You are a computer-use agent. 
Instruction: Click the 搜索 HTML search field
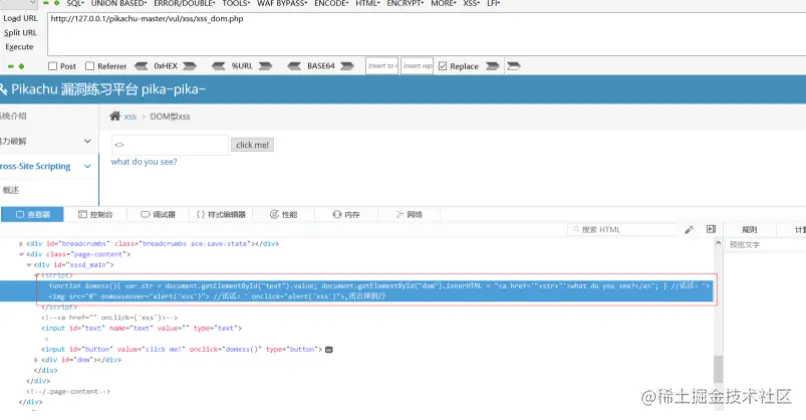click(x=622, y=229)
